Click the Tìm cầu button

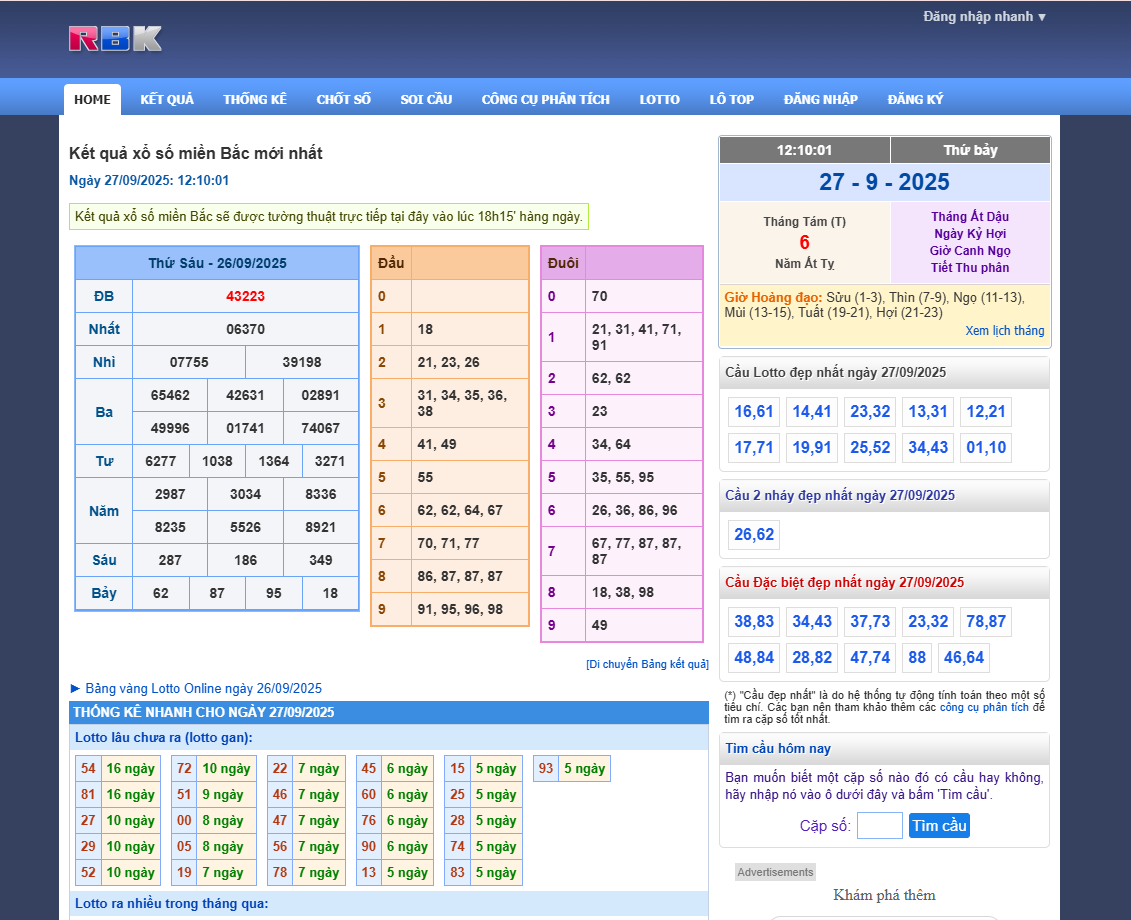[939, 826]
